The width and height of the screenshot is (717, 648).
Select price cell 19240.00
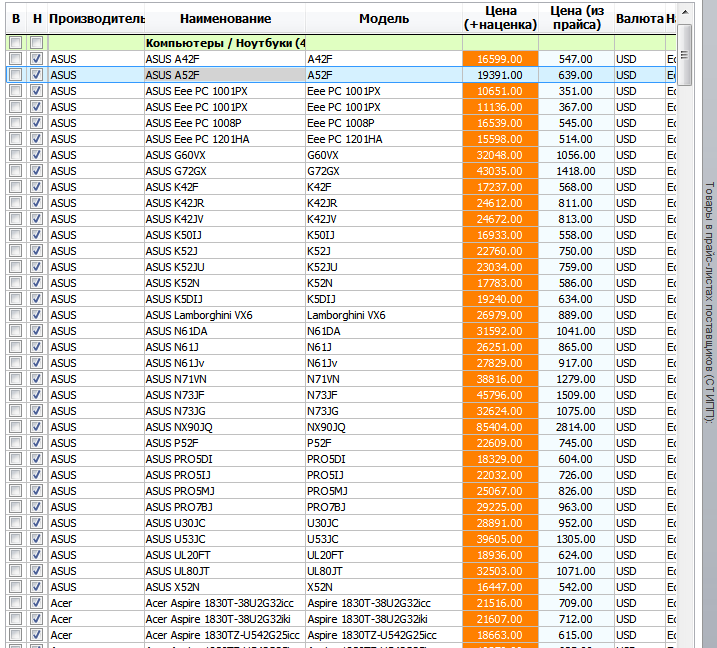(500, 299)
